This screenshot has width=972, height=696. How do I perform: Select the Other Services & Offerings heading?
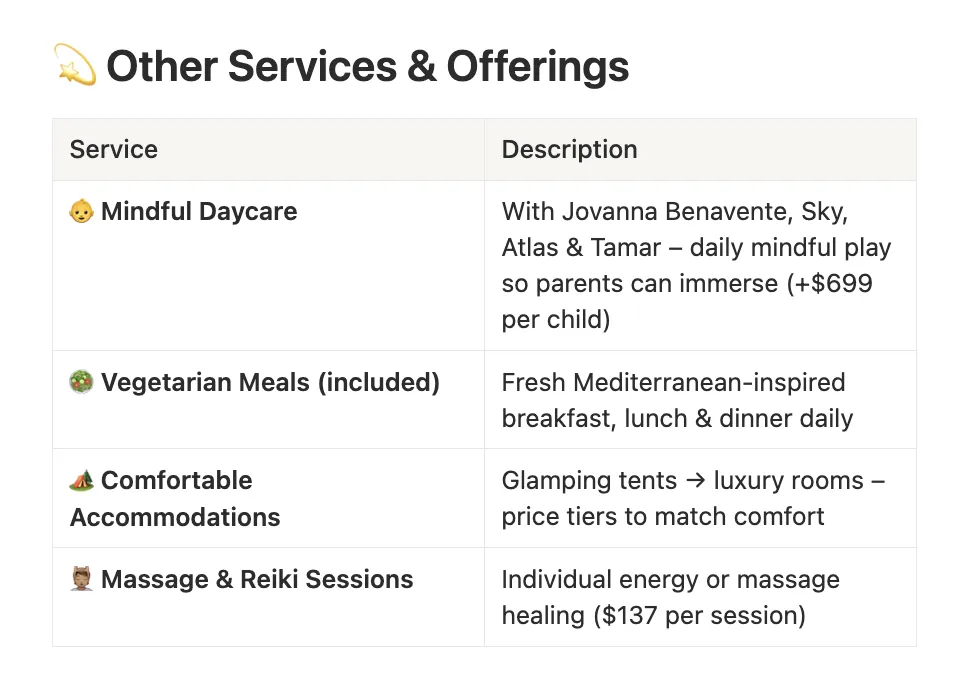coord(368,67)
